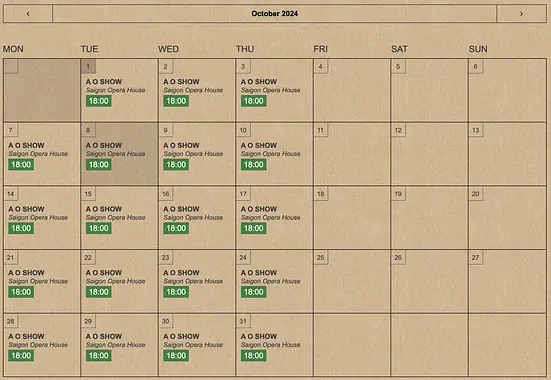Open A O SHOW link on October 14

click(x=26, y=209)
